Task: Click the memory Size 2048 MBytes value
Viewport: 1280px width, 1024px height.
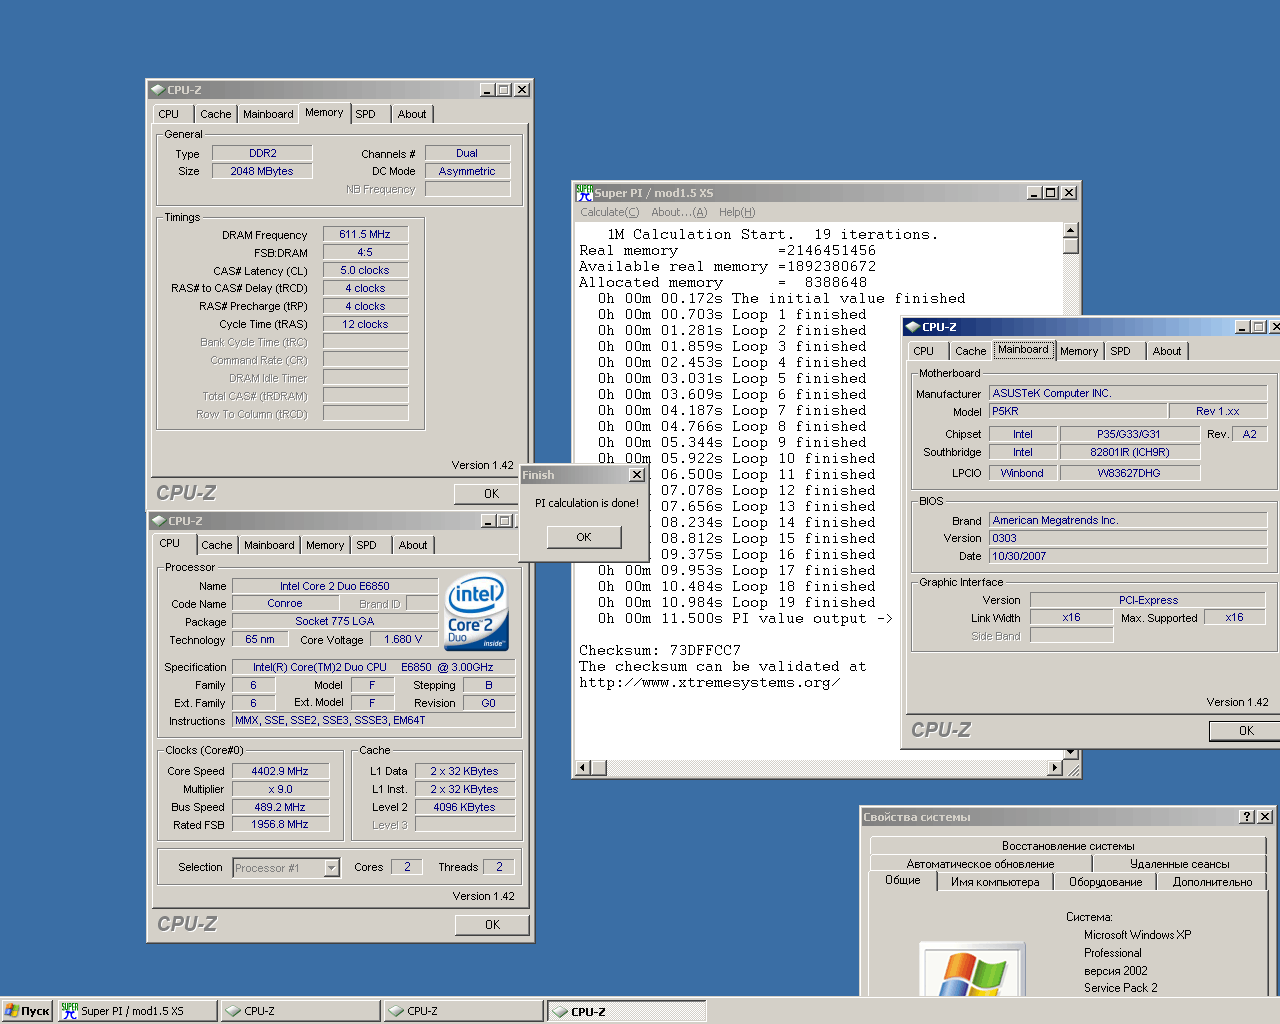Action: click(x=262, y=171)
